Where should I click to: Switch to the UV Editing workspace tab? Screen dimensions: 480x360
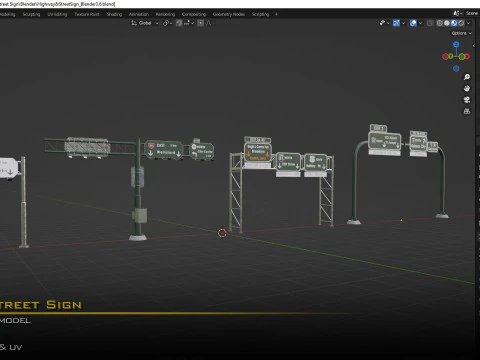pos(57,14)
